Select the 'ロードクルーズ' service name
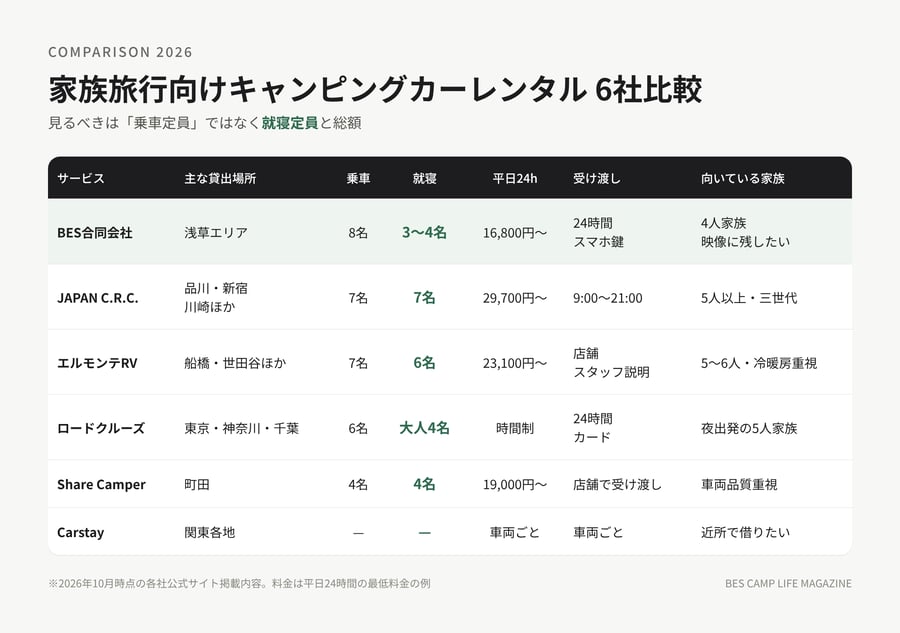Viewport: 900px width, 633px height. [101, 428]
